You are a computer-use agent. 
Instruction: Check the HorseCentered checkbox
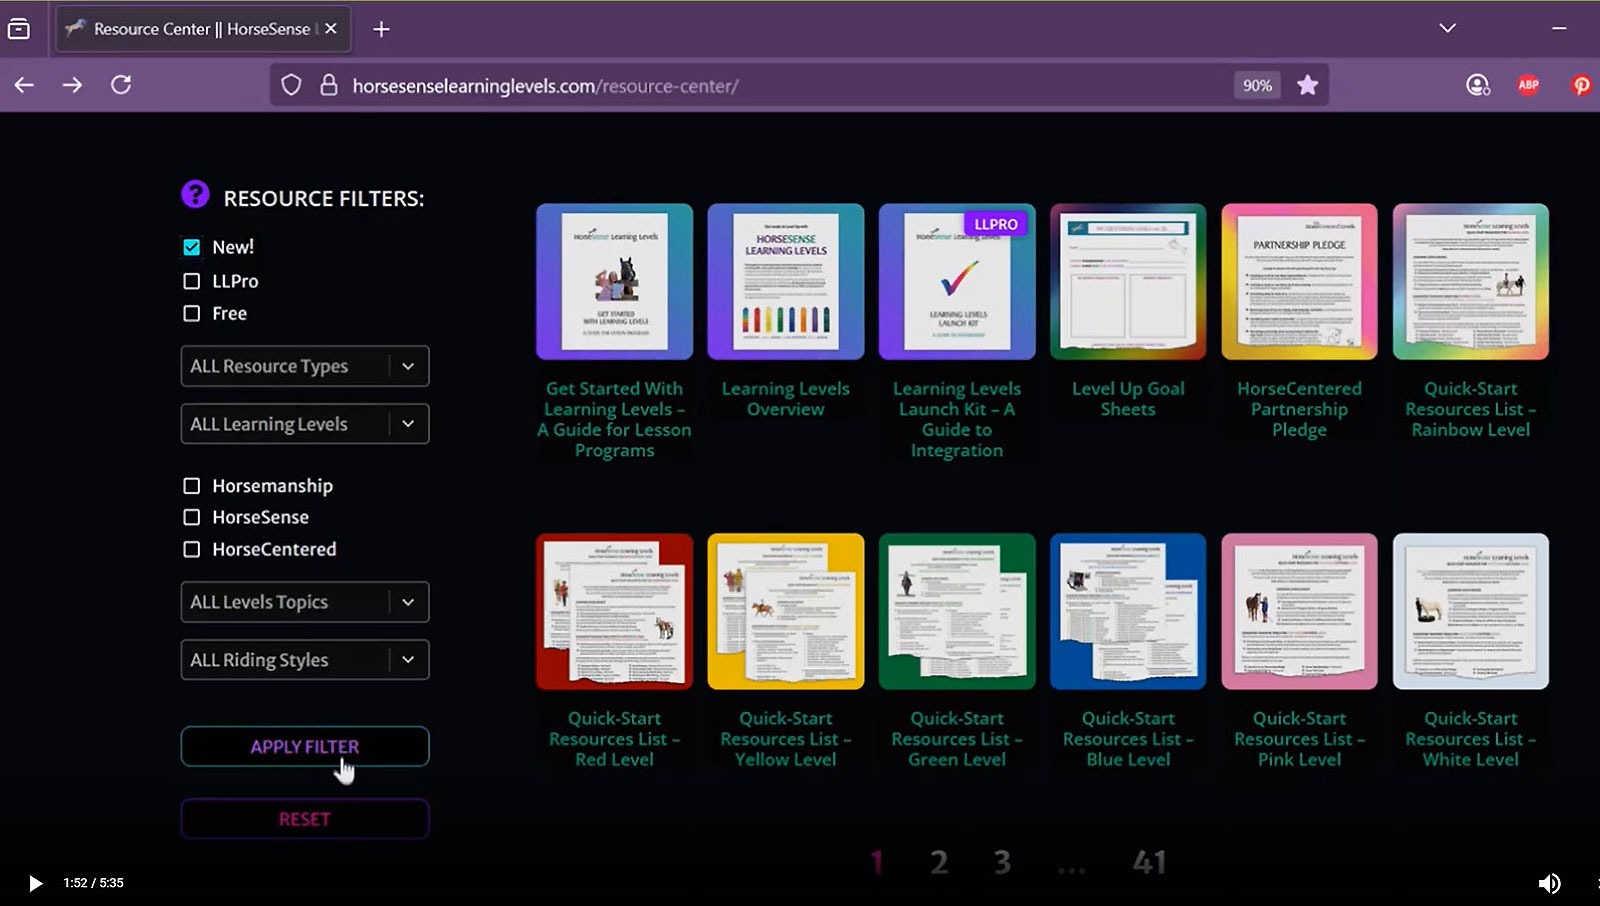(x=192, y=549)
